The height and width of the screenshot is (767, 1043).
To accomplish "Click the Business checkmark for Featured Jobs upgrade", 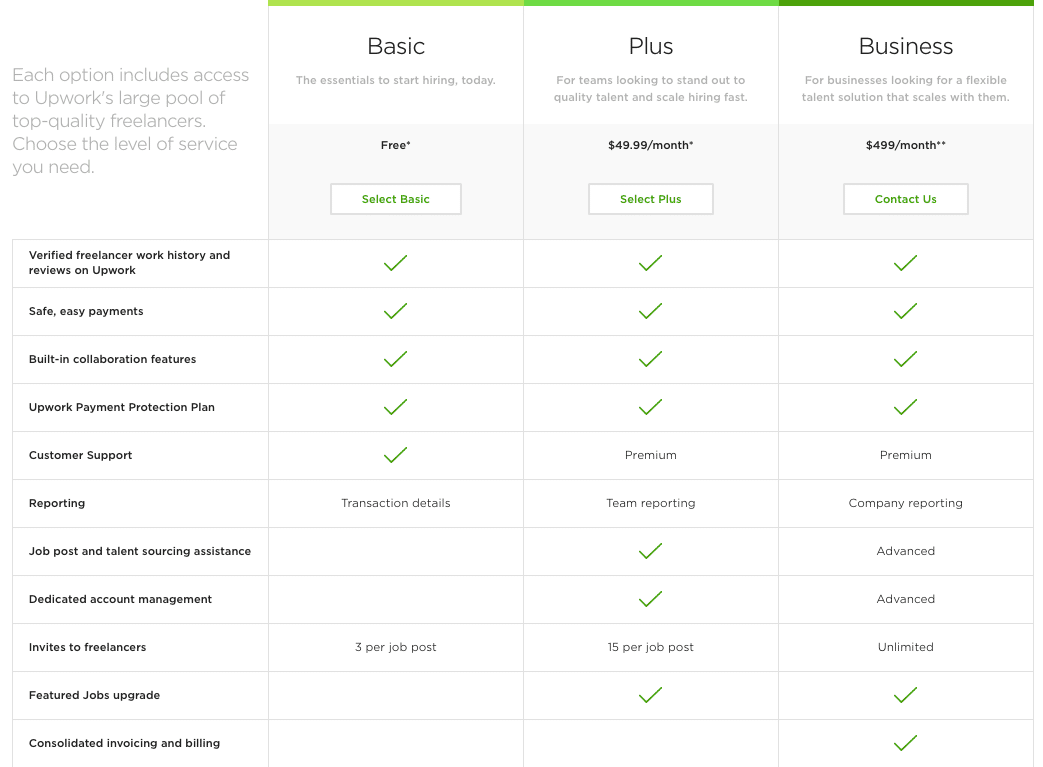I will [x=905, y=694].
